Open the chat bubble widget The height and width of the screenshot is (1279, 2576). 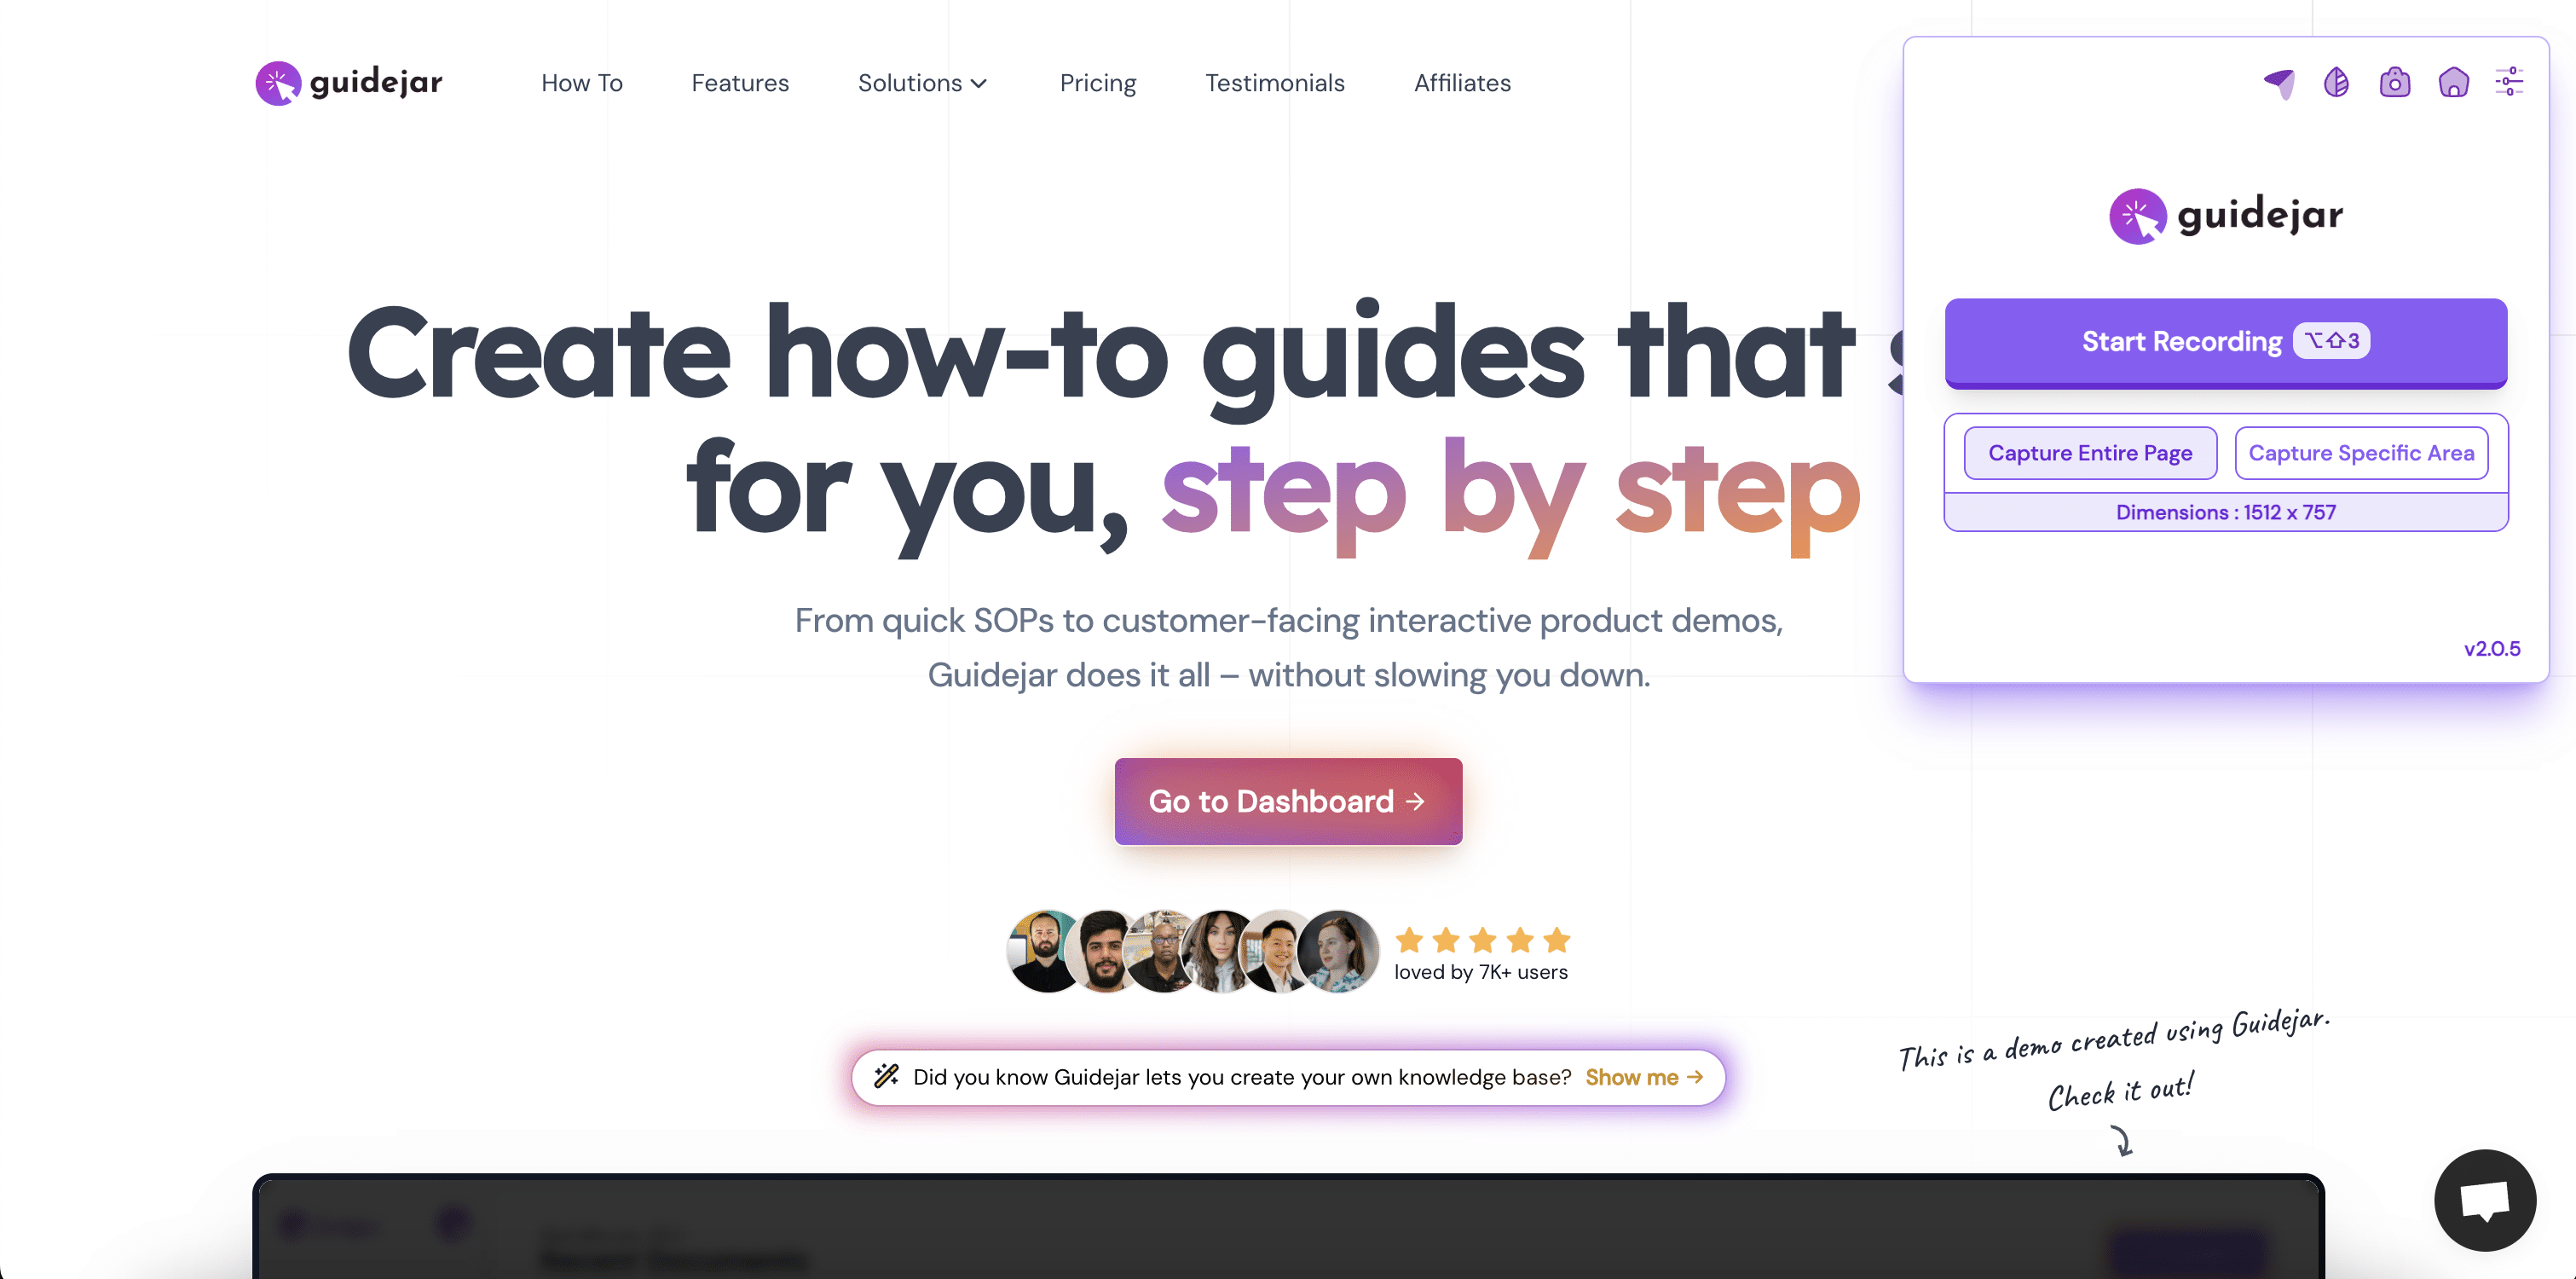point(2485,1199)
